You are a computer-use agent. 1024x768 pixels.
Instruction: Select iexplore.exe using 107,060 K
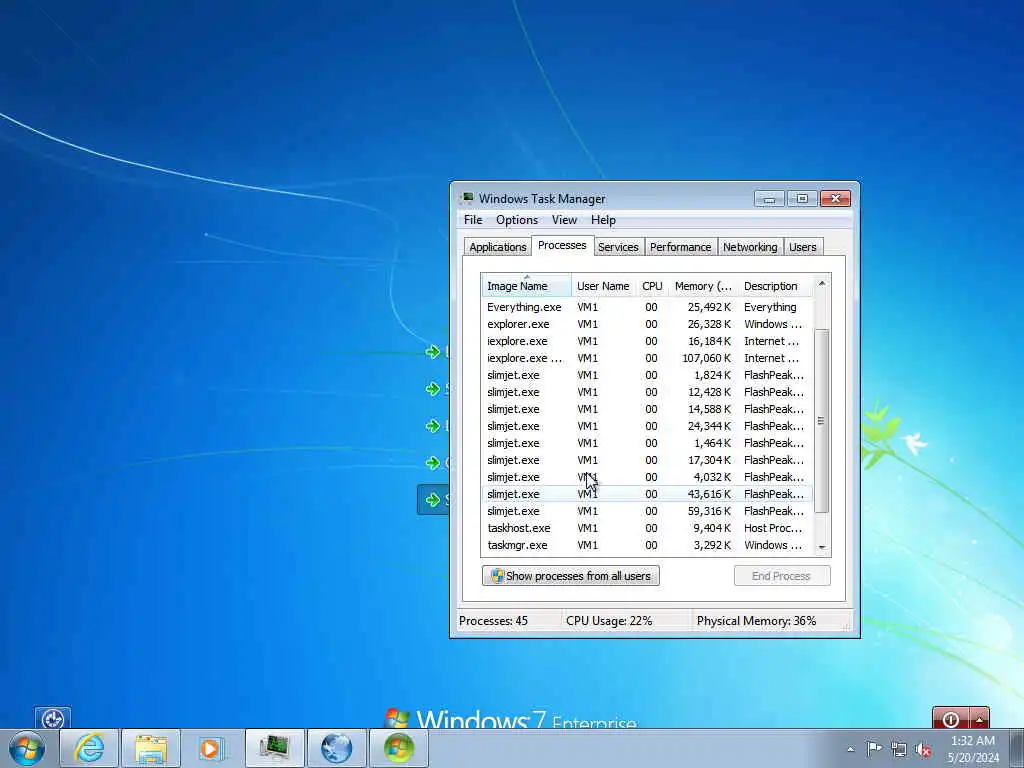tap(647, 358)
